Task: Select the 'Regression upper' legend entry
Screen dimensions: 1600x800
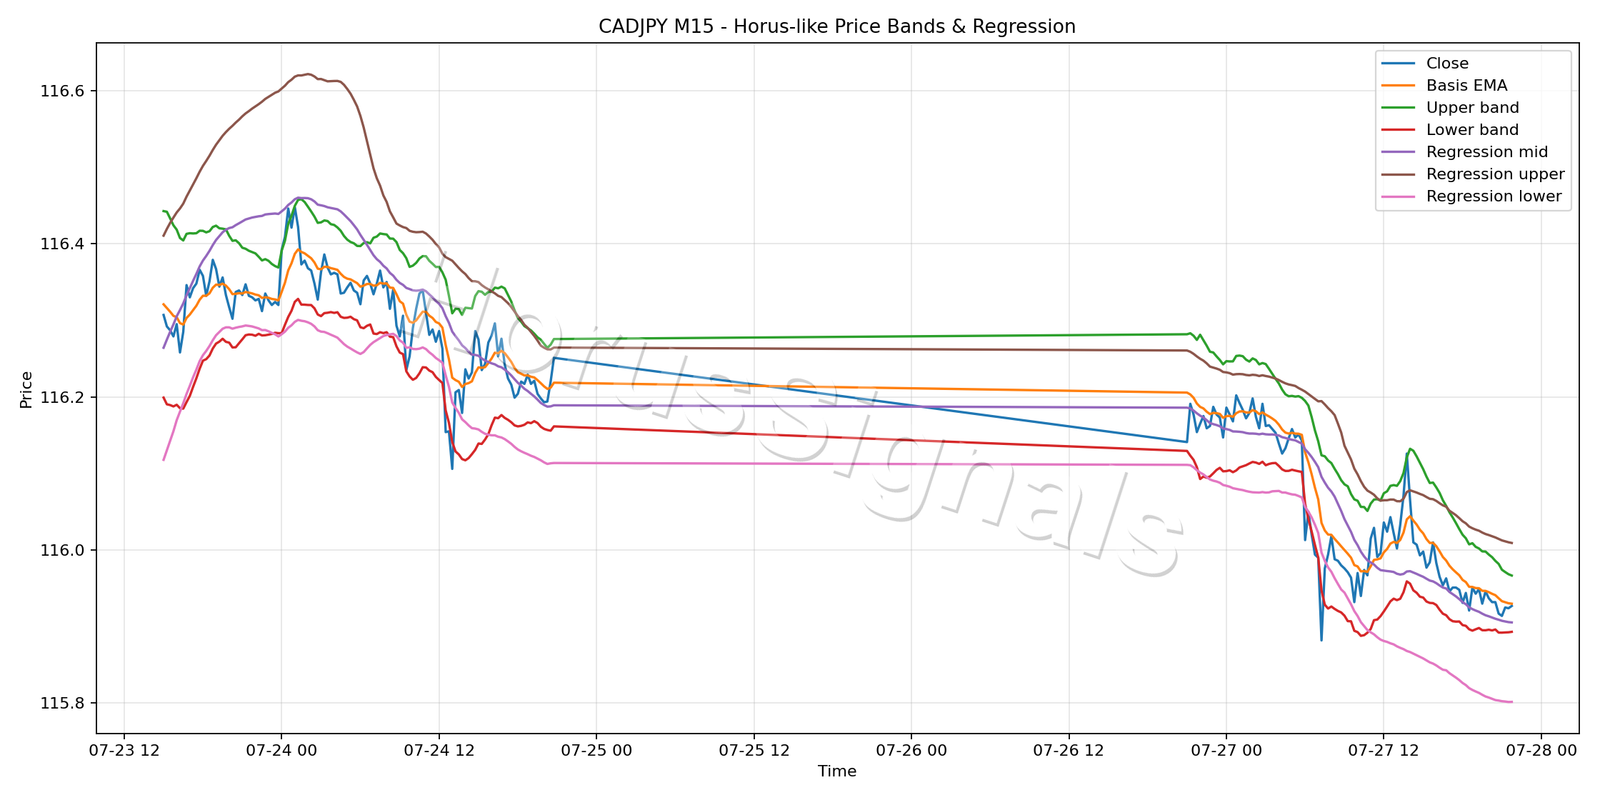Action: tap(1473, 174)
